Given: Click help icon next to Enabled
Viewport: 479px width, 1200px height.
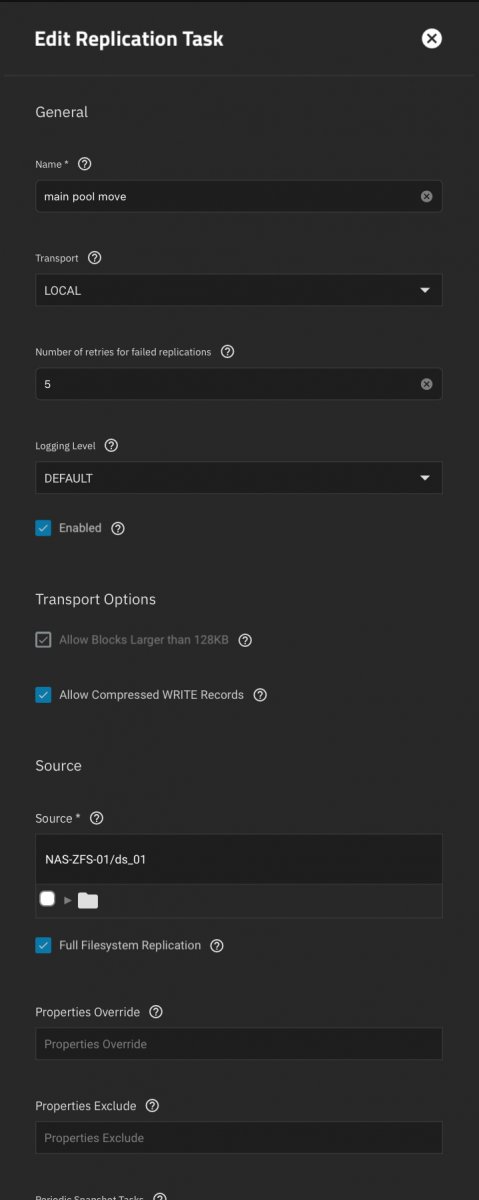Looking at the screenshot, I should (x=118, y=528).
